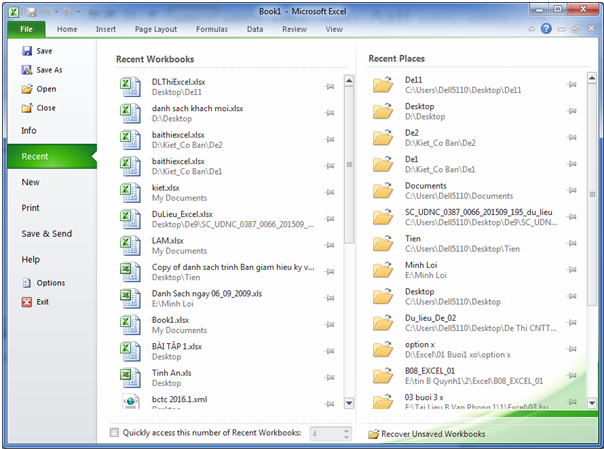Click the up arrow of Recent Workbooks scrollbar
Viewport: 604px width, 449px height.
[349, 80]
